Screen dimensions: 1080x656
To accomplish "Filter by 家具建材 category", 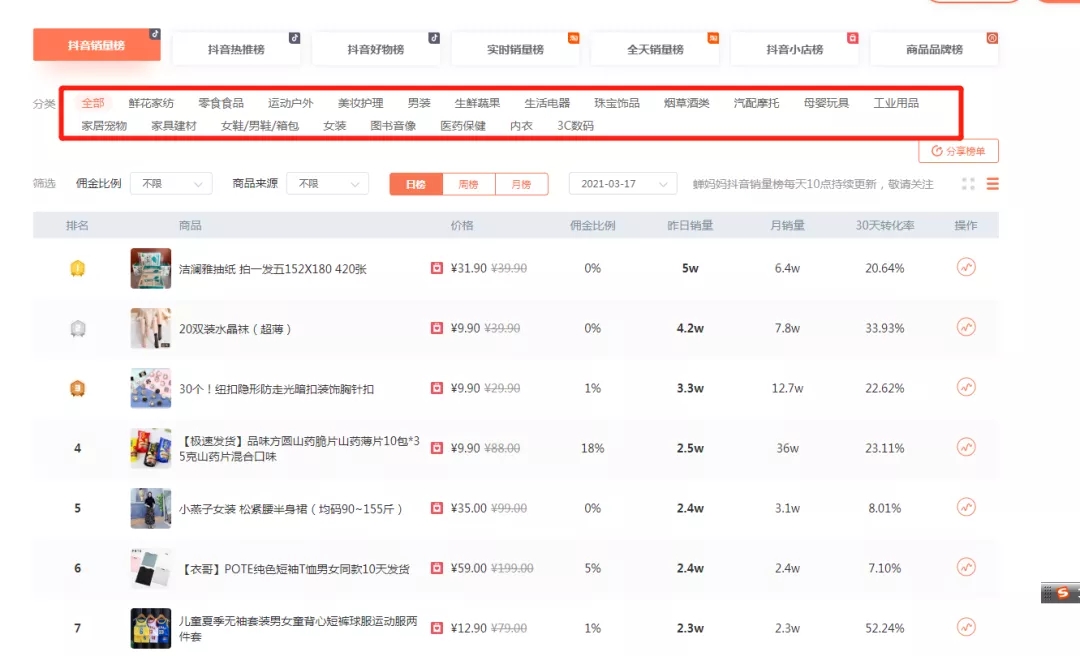I will tap(174, 125).
